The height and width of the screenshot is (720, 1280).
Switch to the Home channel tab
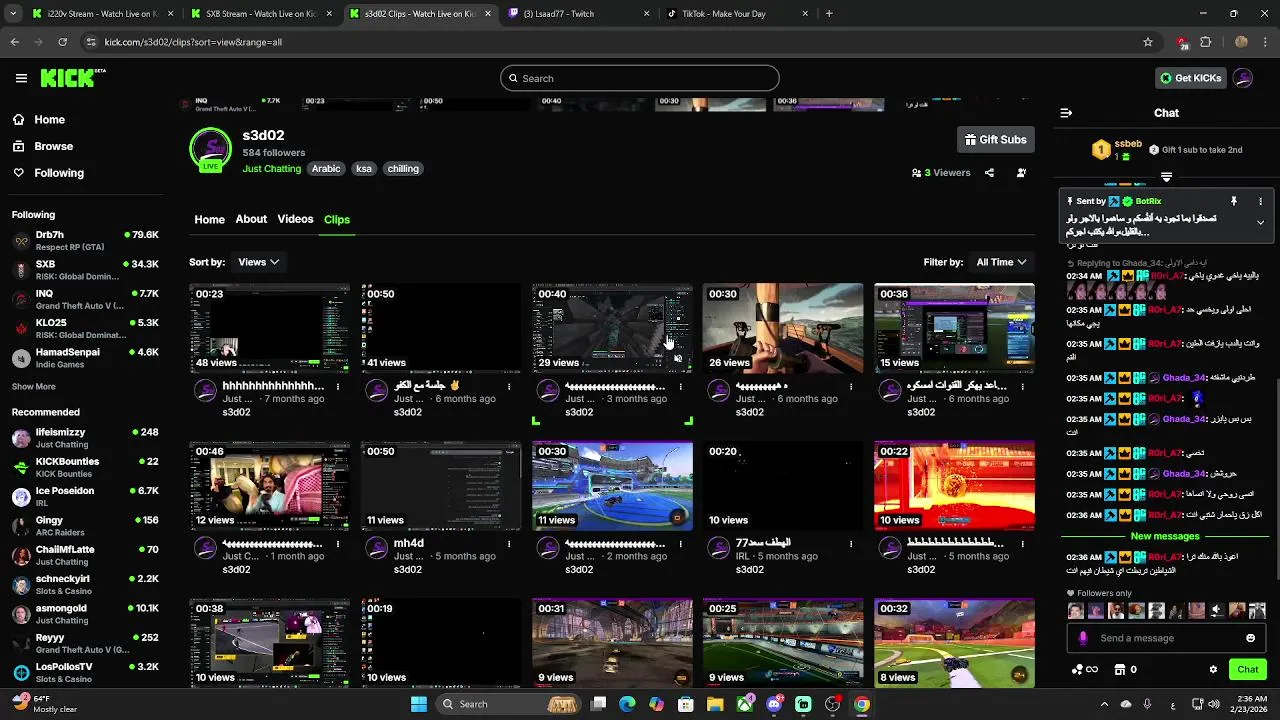click(x=209, y=219)
